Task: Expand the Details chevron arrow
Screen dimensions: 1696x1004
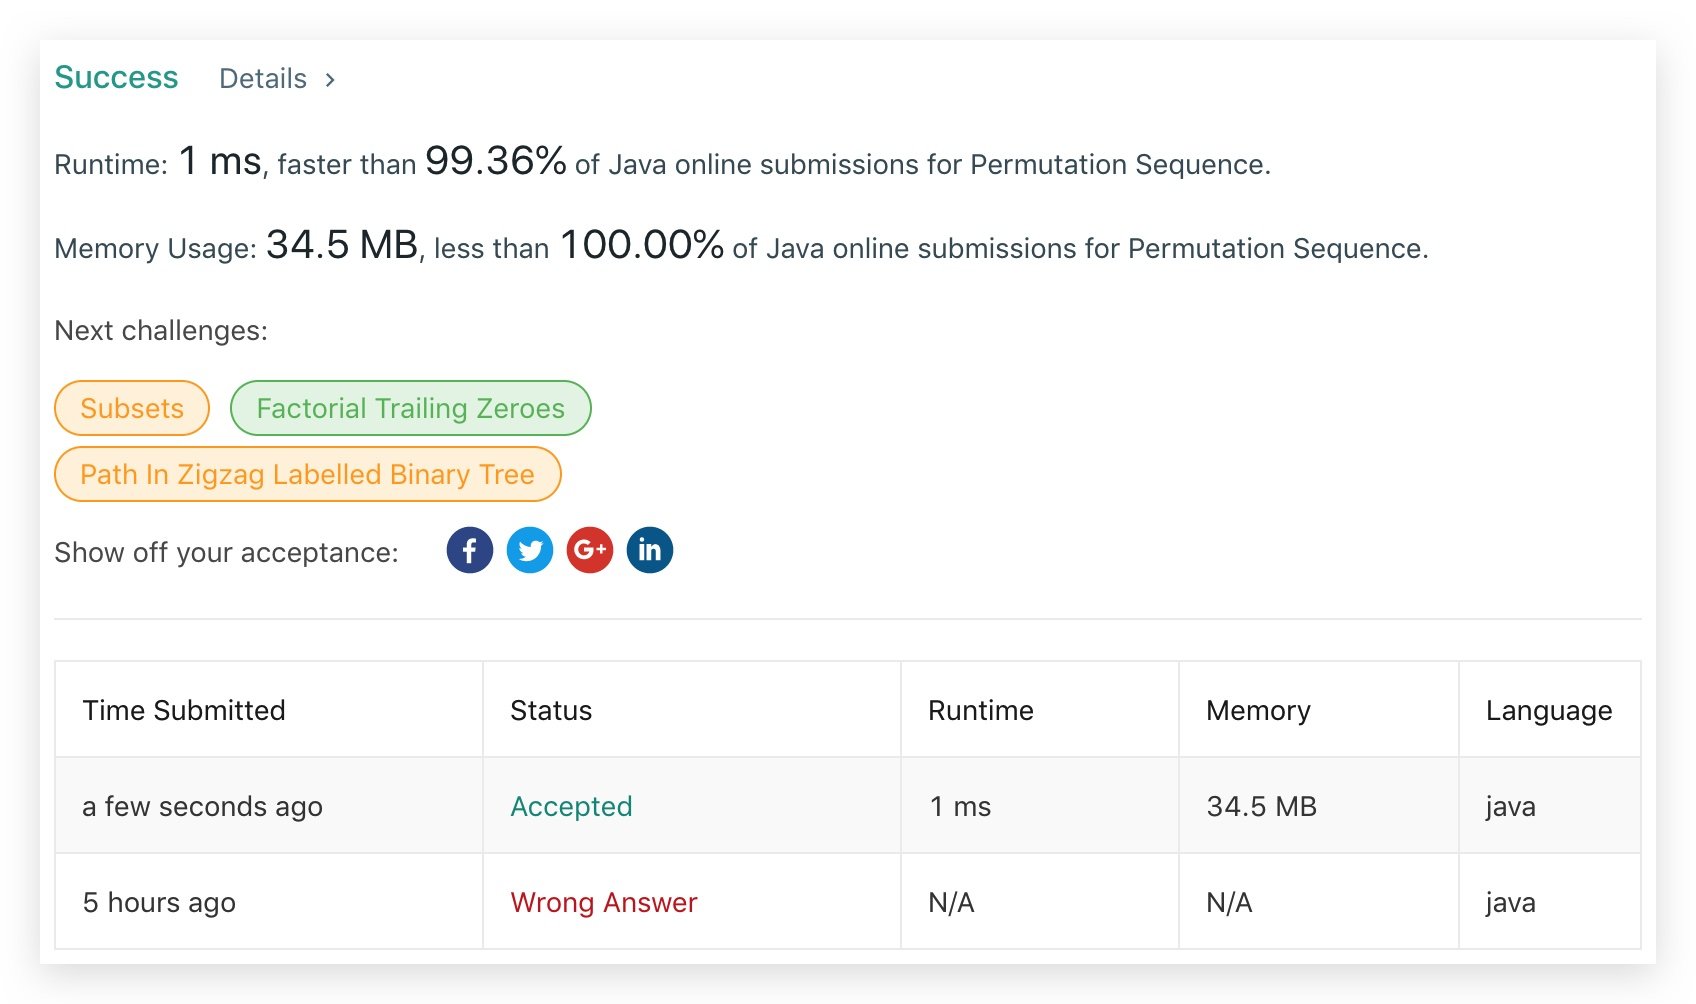Action: 330,80
